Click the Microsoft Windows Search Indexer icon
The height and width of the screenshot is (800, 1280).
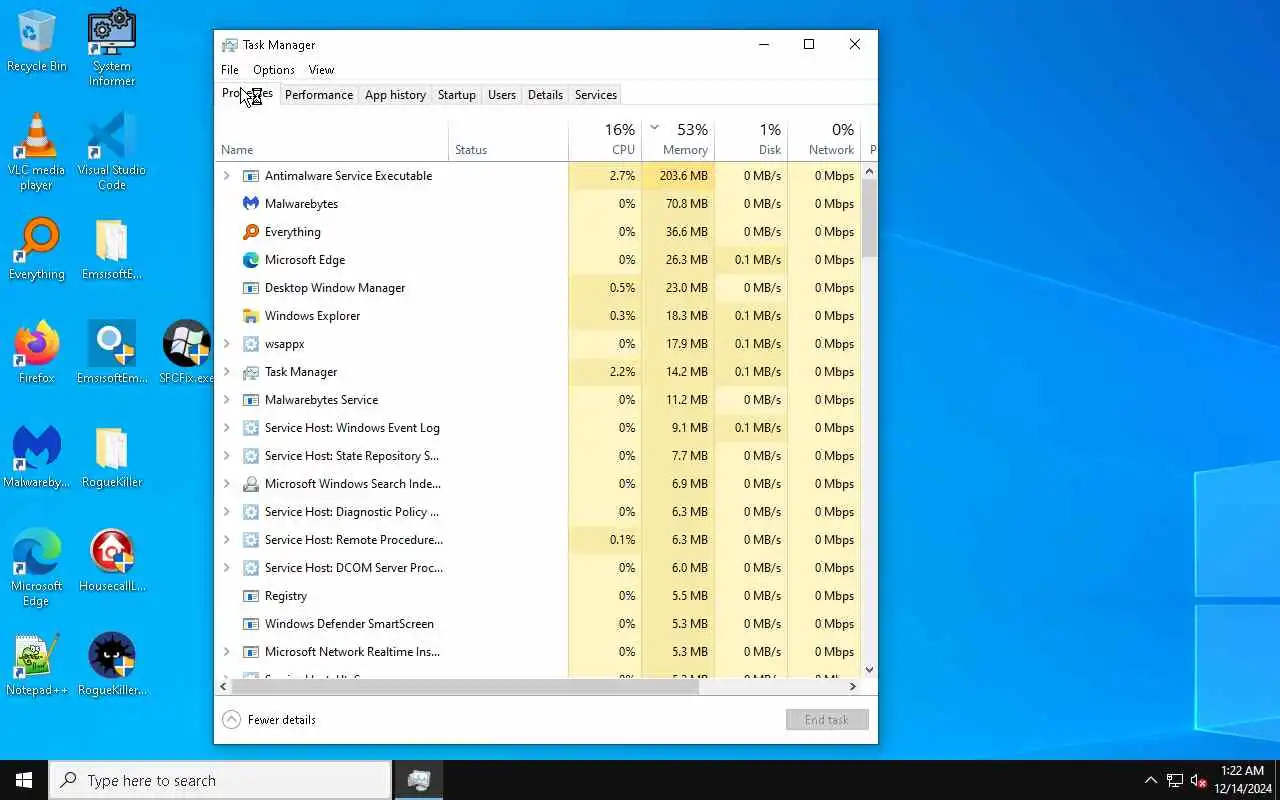(x=251, y=483)
